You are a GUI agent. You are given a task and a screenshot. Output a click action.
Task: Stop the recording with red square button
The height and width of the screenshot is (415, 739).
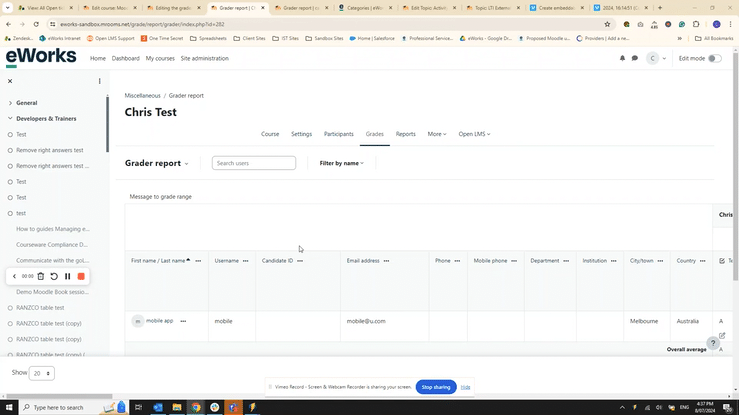pyautogui.click(x=81, y=277)
